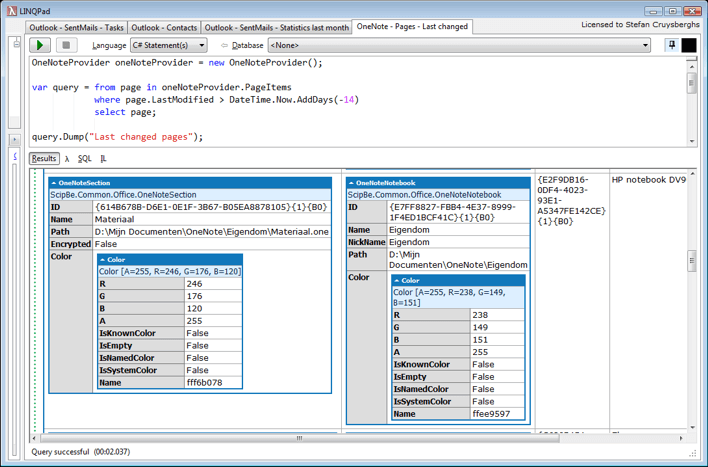Click the HP notebook DV9 cell
The image size is (708, 467).
click(x=648, y=180)
